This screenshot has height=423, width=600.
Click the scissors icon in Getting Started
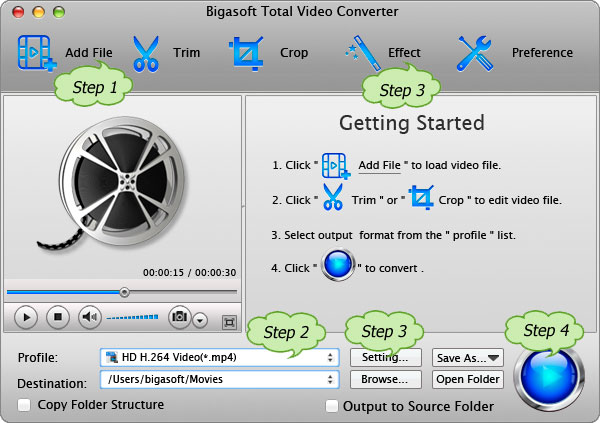(x=333, y=197)
